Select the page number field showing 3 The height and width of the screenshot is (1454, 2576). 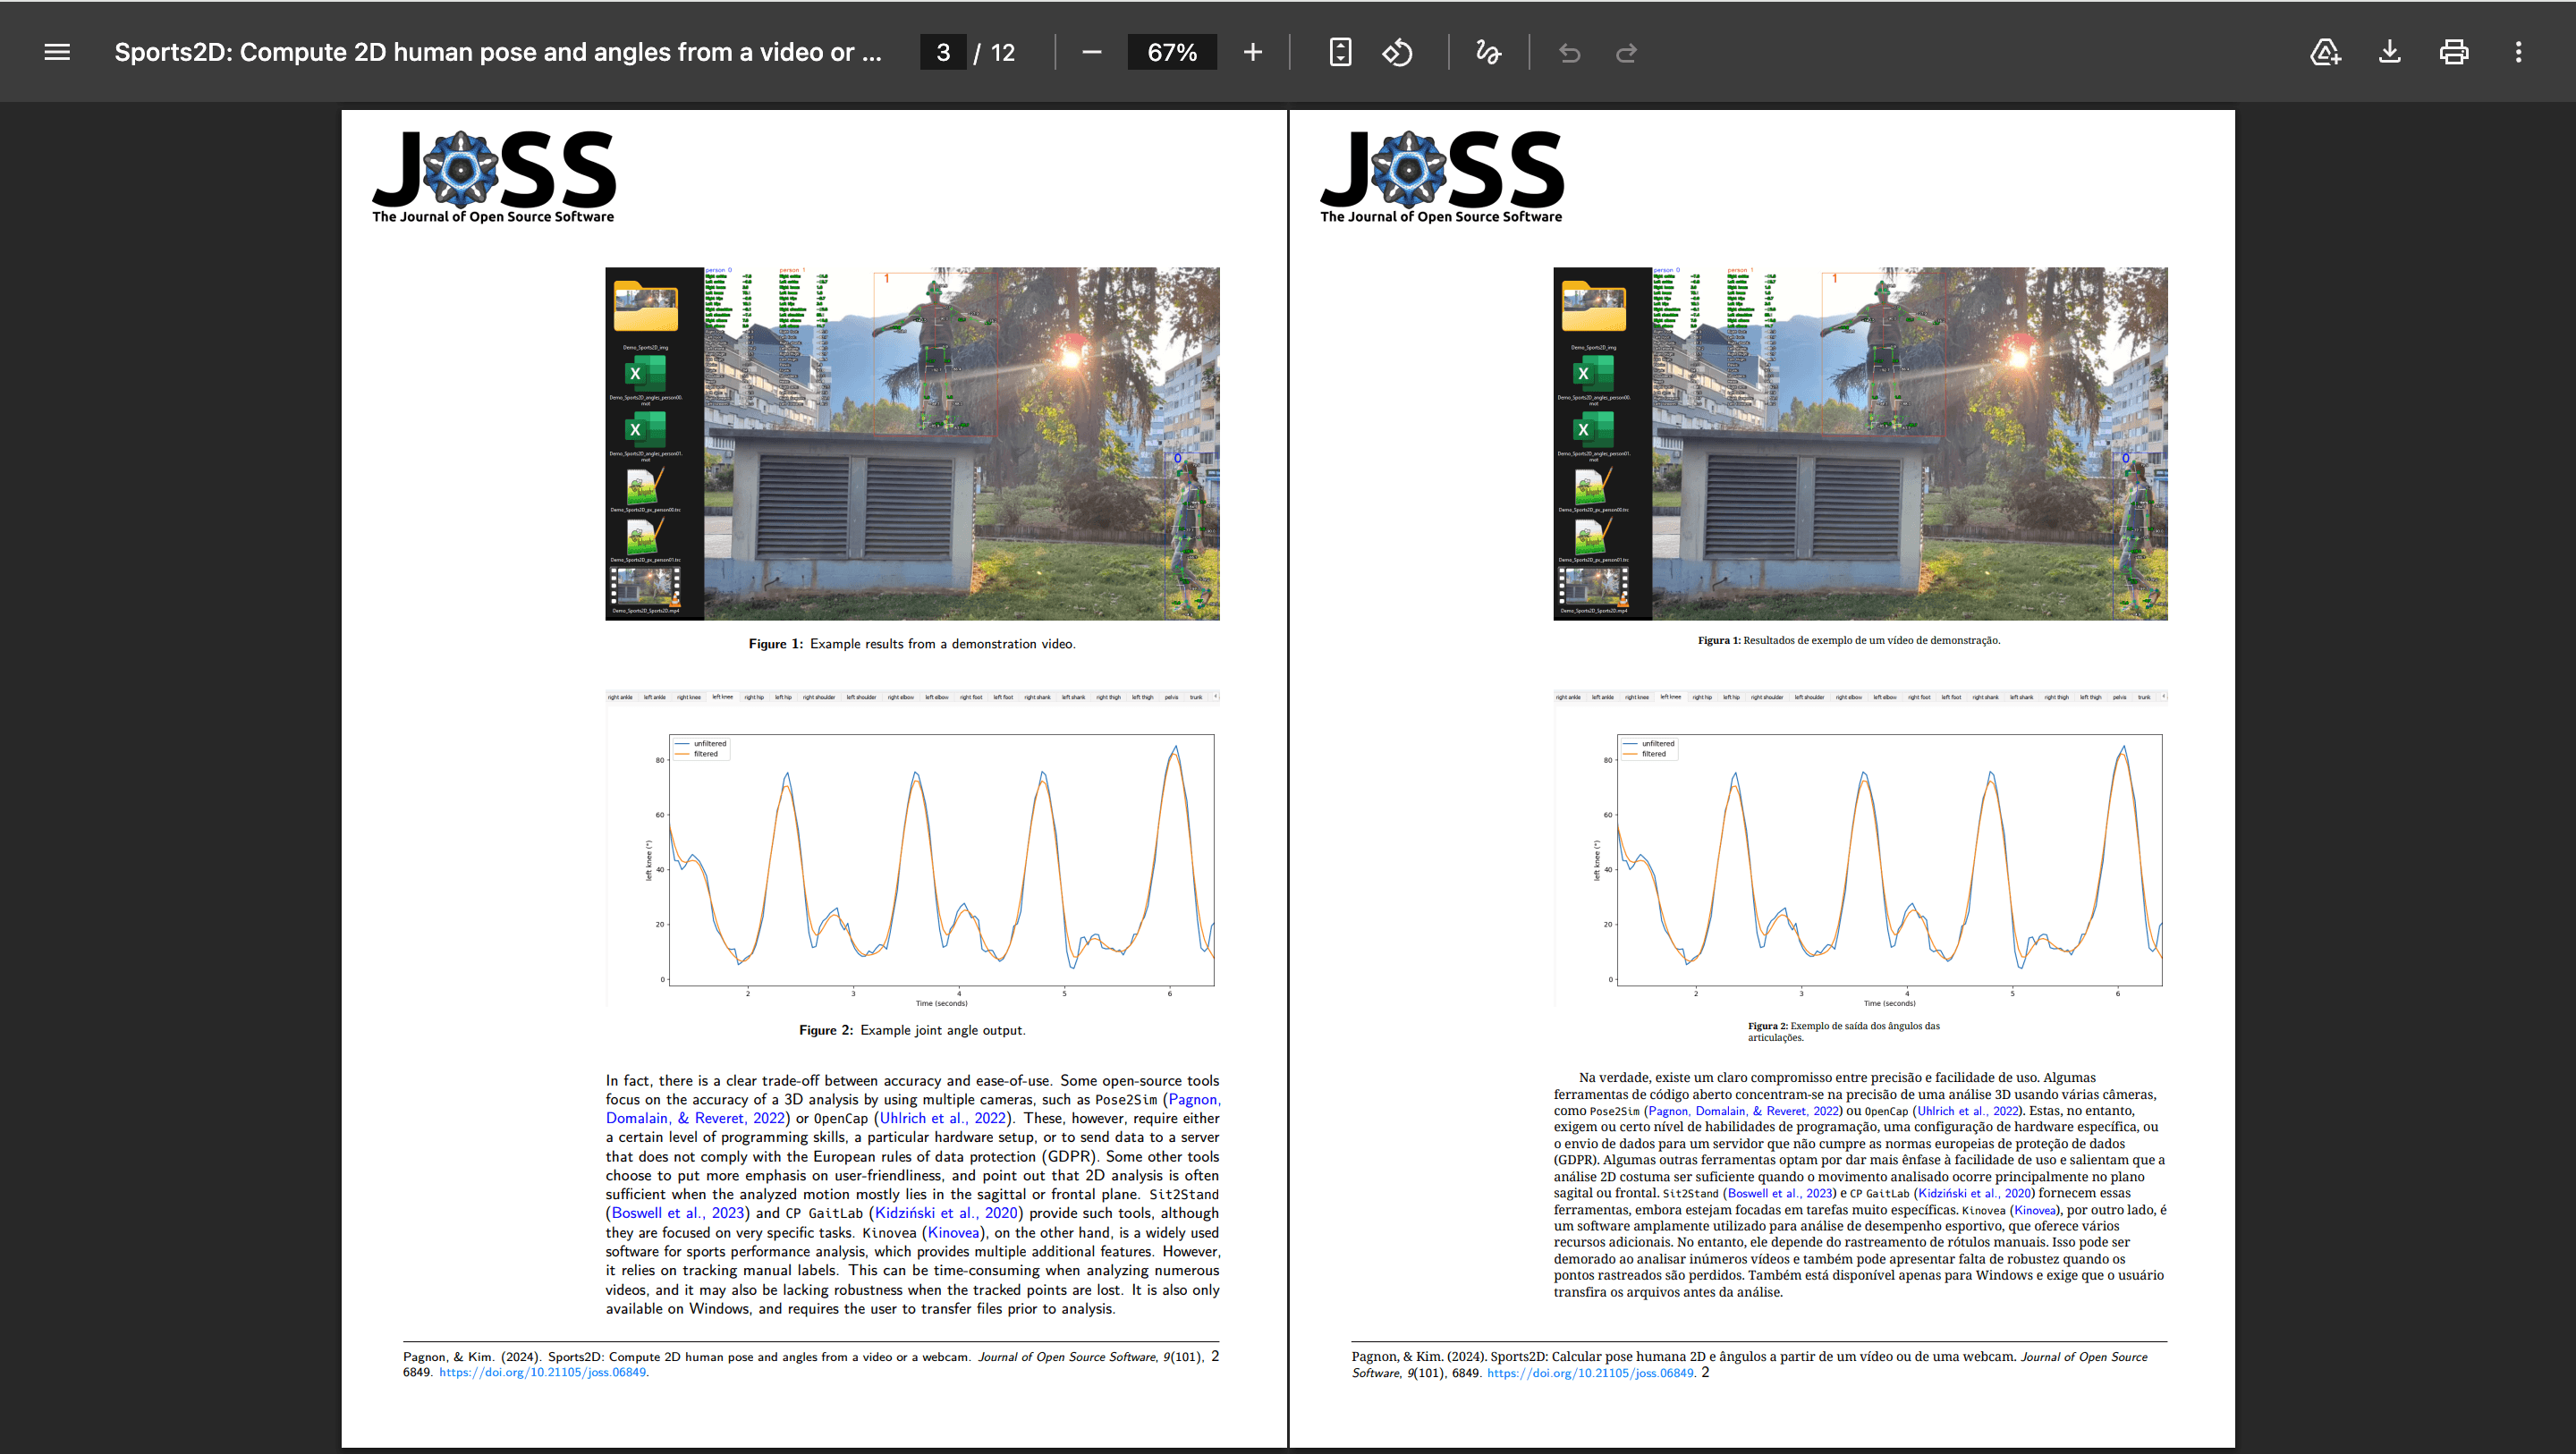943,52
